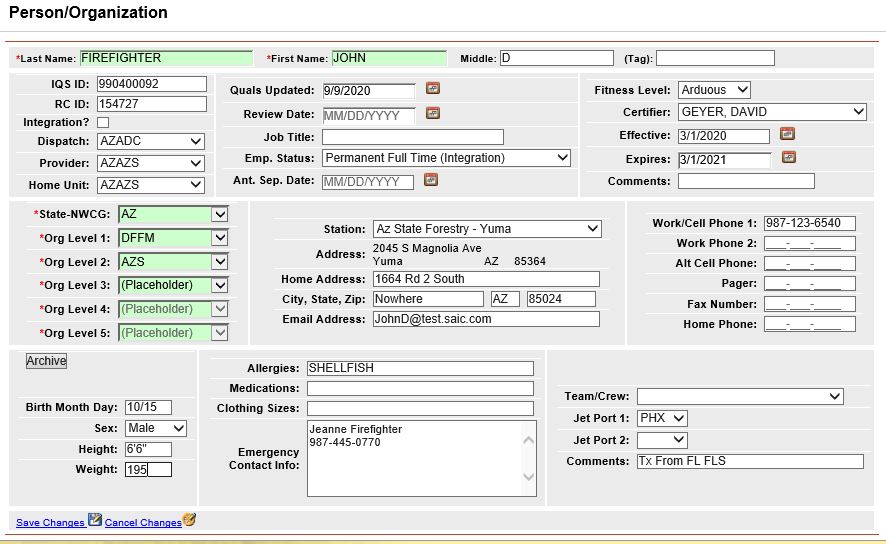
Task: Click the Ant. Sep. Date field
Action: point(368,182)
